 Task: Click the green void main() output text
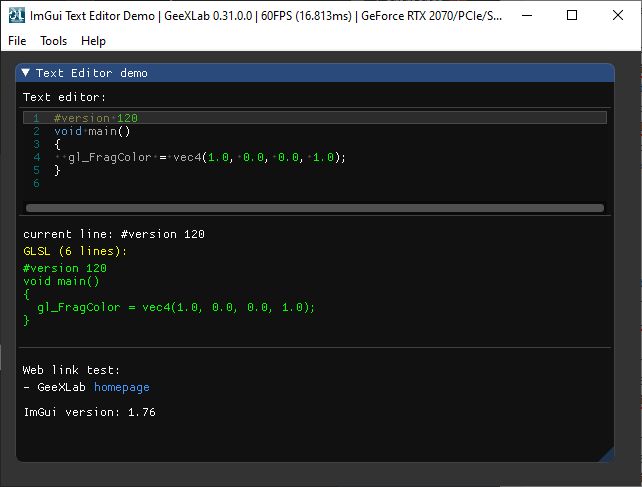[61, 281]
